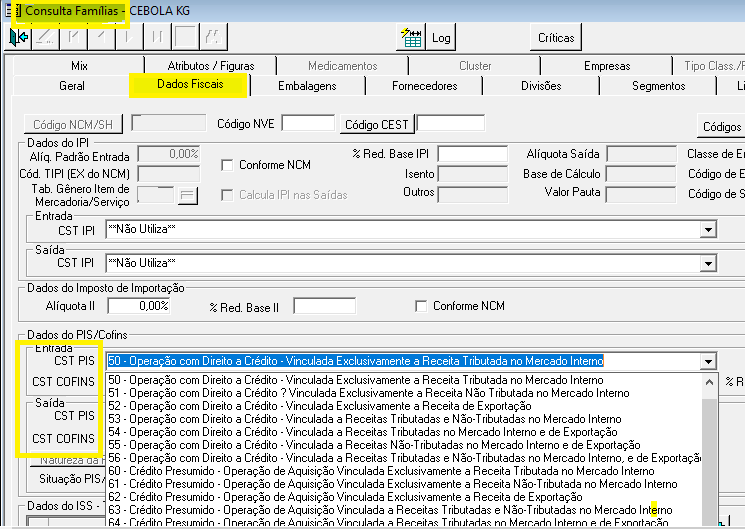The height and width of the screenshot is (529, 745).
Task: Select the Dados Fiscais tab
Action: coord(190,85)
